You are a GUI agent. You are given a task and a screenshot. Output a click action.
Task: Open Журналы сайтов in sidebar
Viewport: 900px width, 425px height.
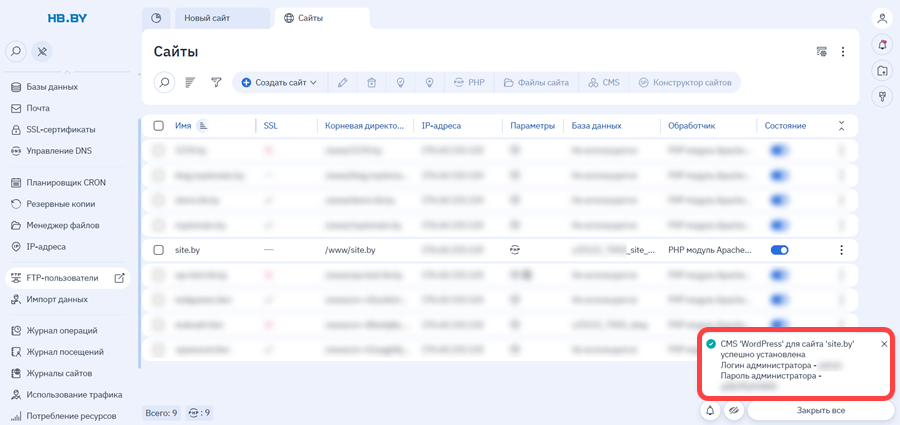(68, 373)
